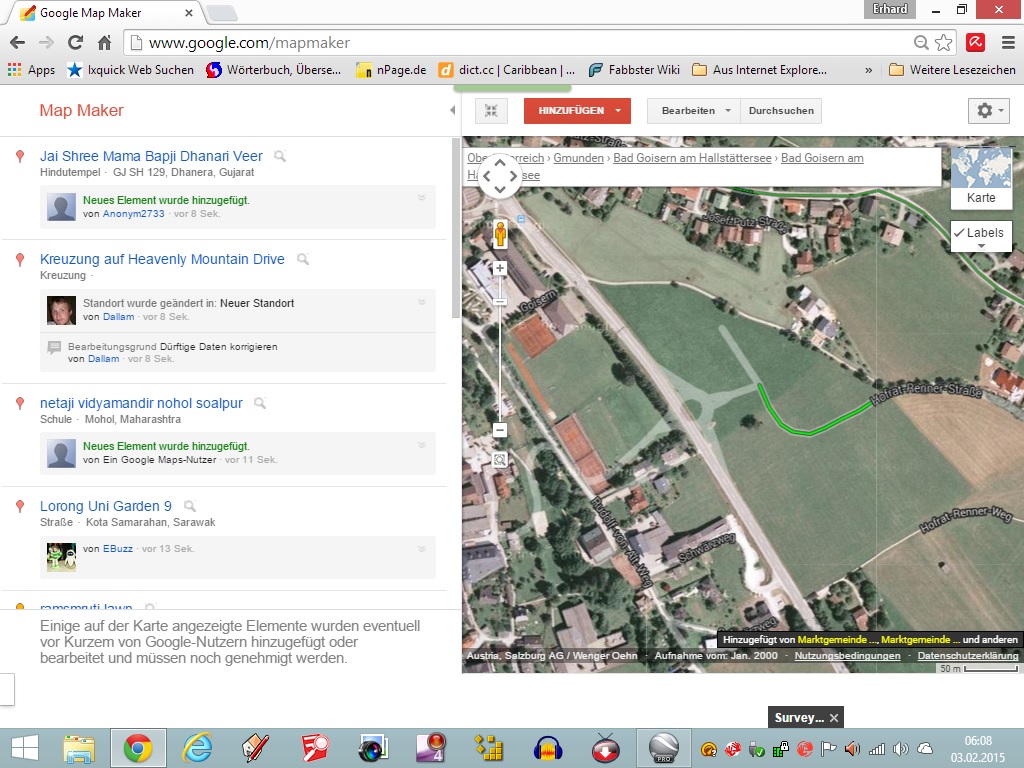Expand details of Anonym2733's edit entry

pyautogui.click(x=422, y=199)
